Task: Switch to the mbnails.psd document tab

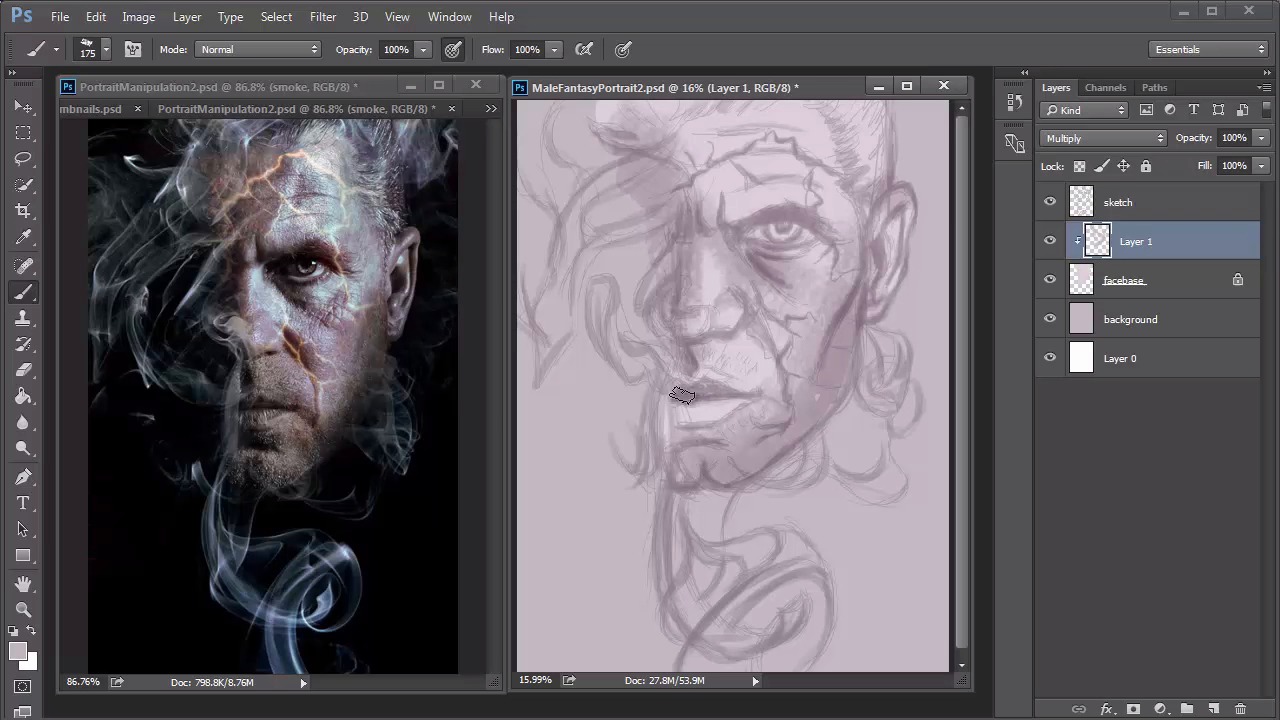Action: tap(92, 109)
